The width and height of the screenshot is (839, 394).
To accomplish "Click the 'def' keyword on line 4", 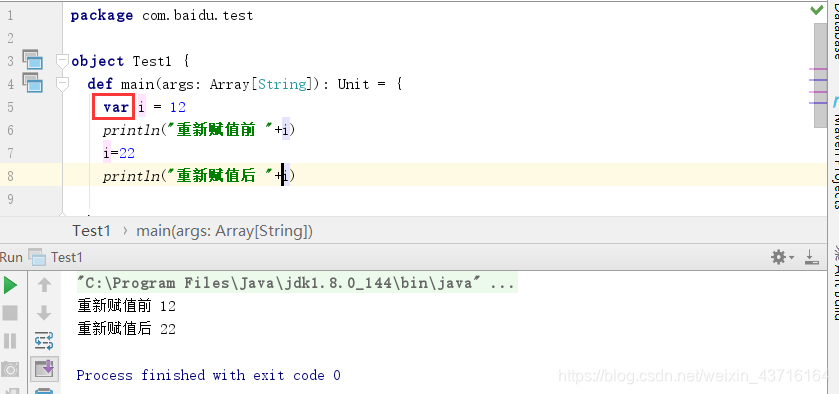I will coord(100,84).
